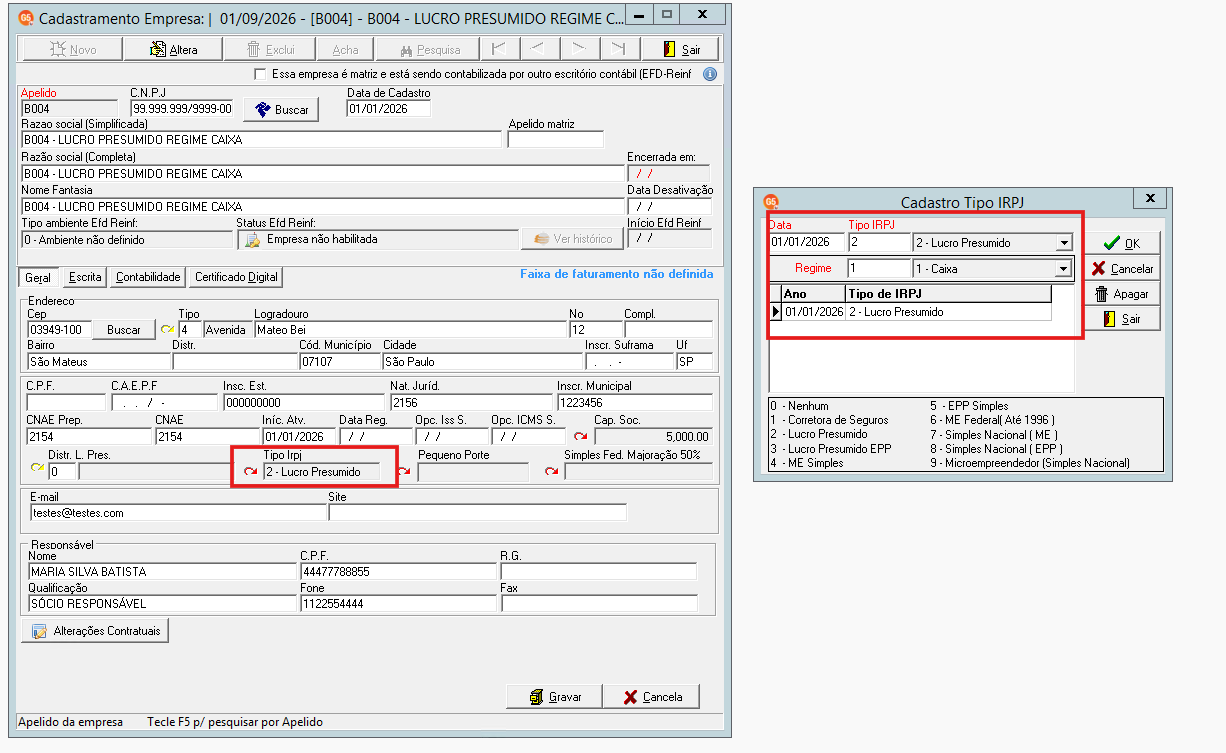Screen dimensions: 1226x753
Task: Click the Ver histórico button
Action: pyautogui.click(x=572, y=239)
